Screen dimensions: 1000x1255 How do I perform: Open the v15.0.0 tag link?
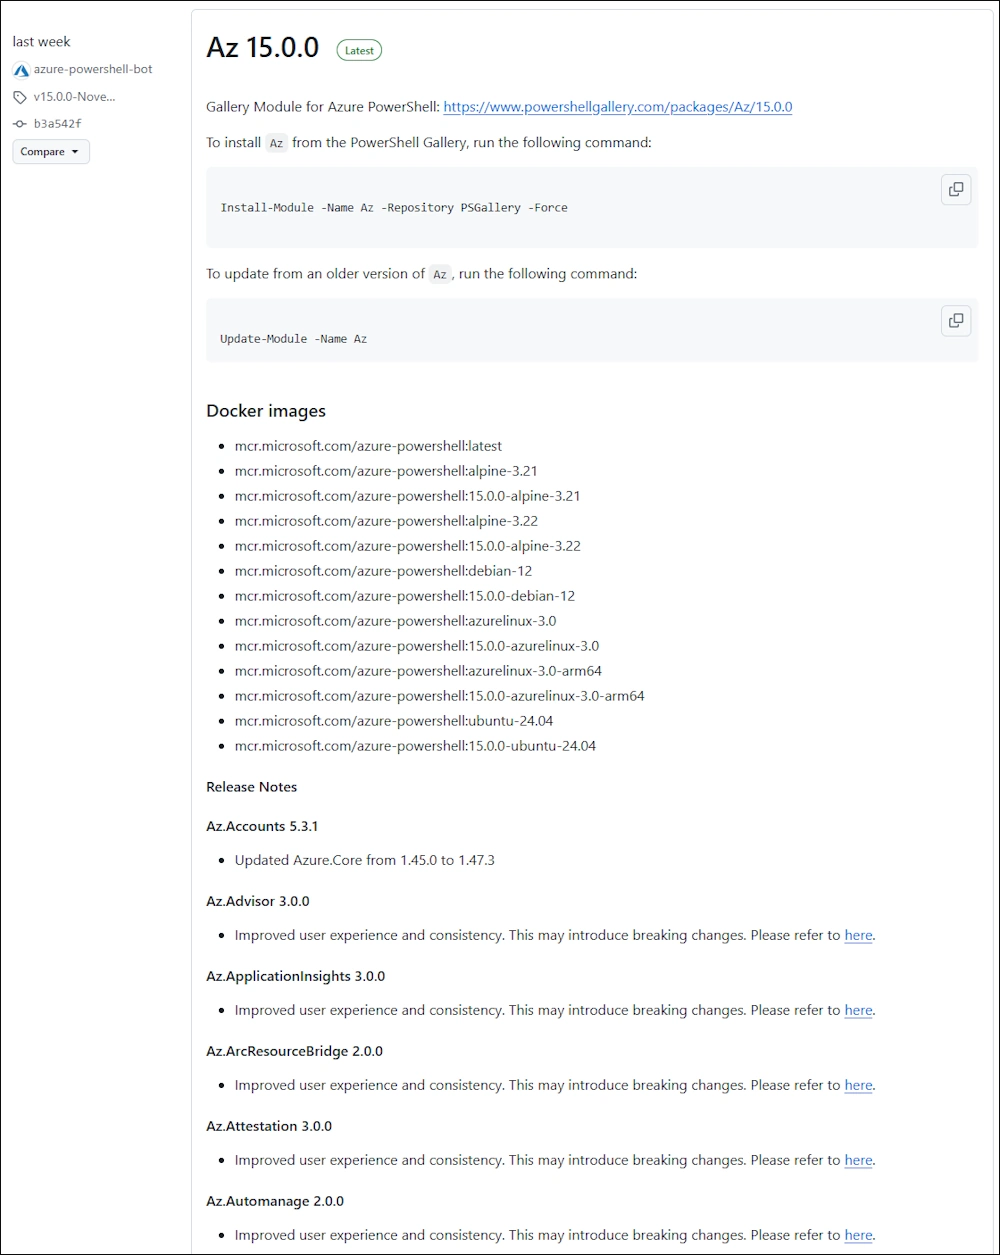pos(74,97)
